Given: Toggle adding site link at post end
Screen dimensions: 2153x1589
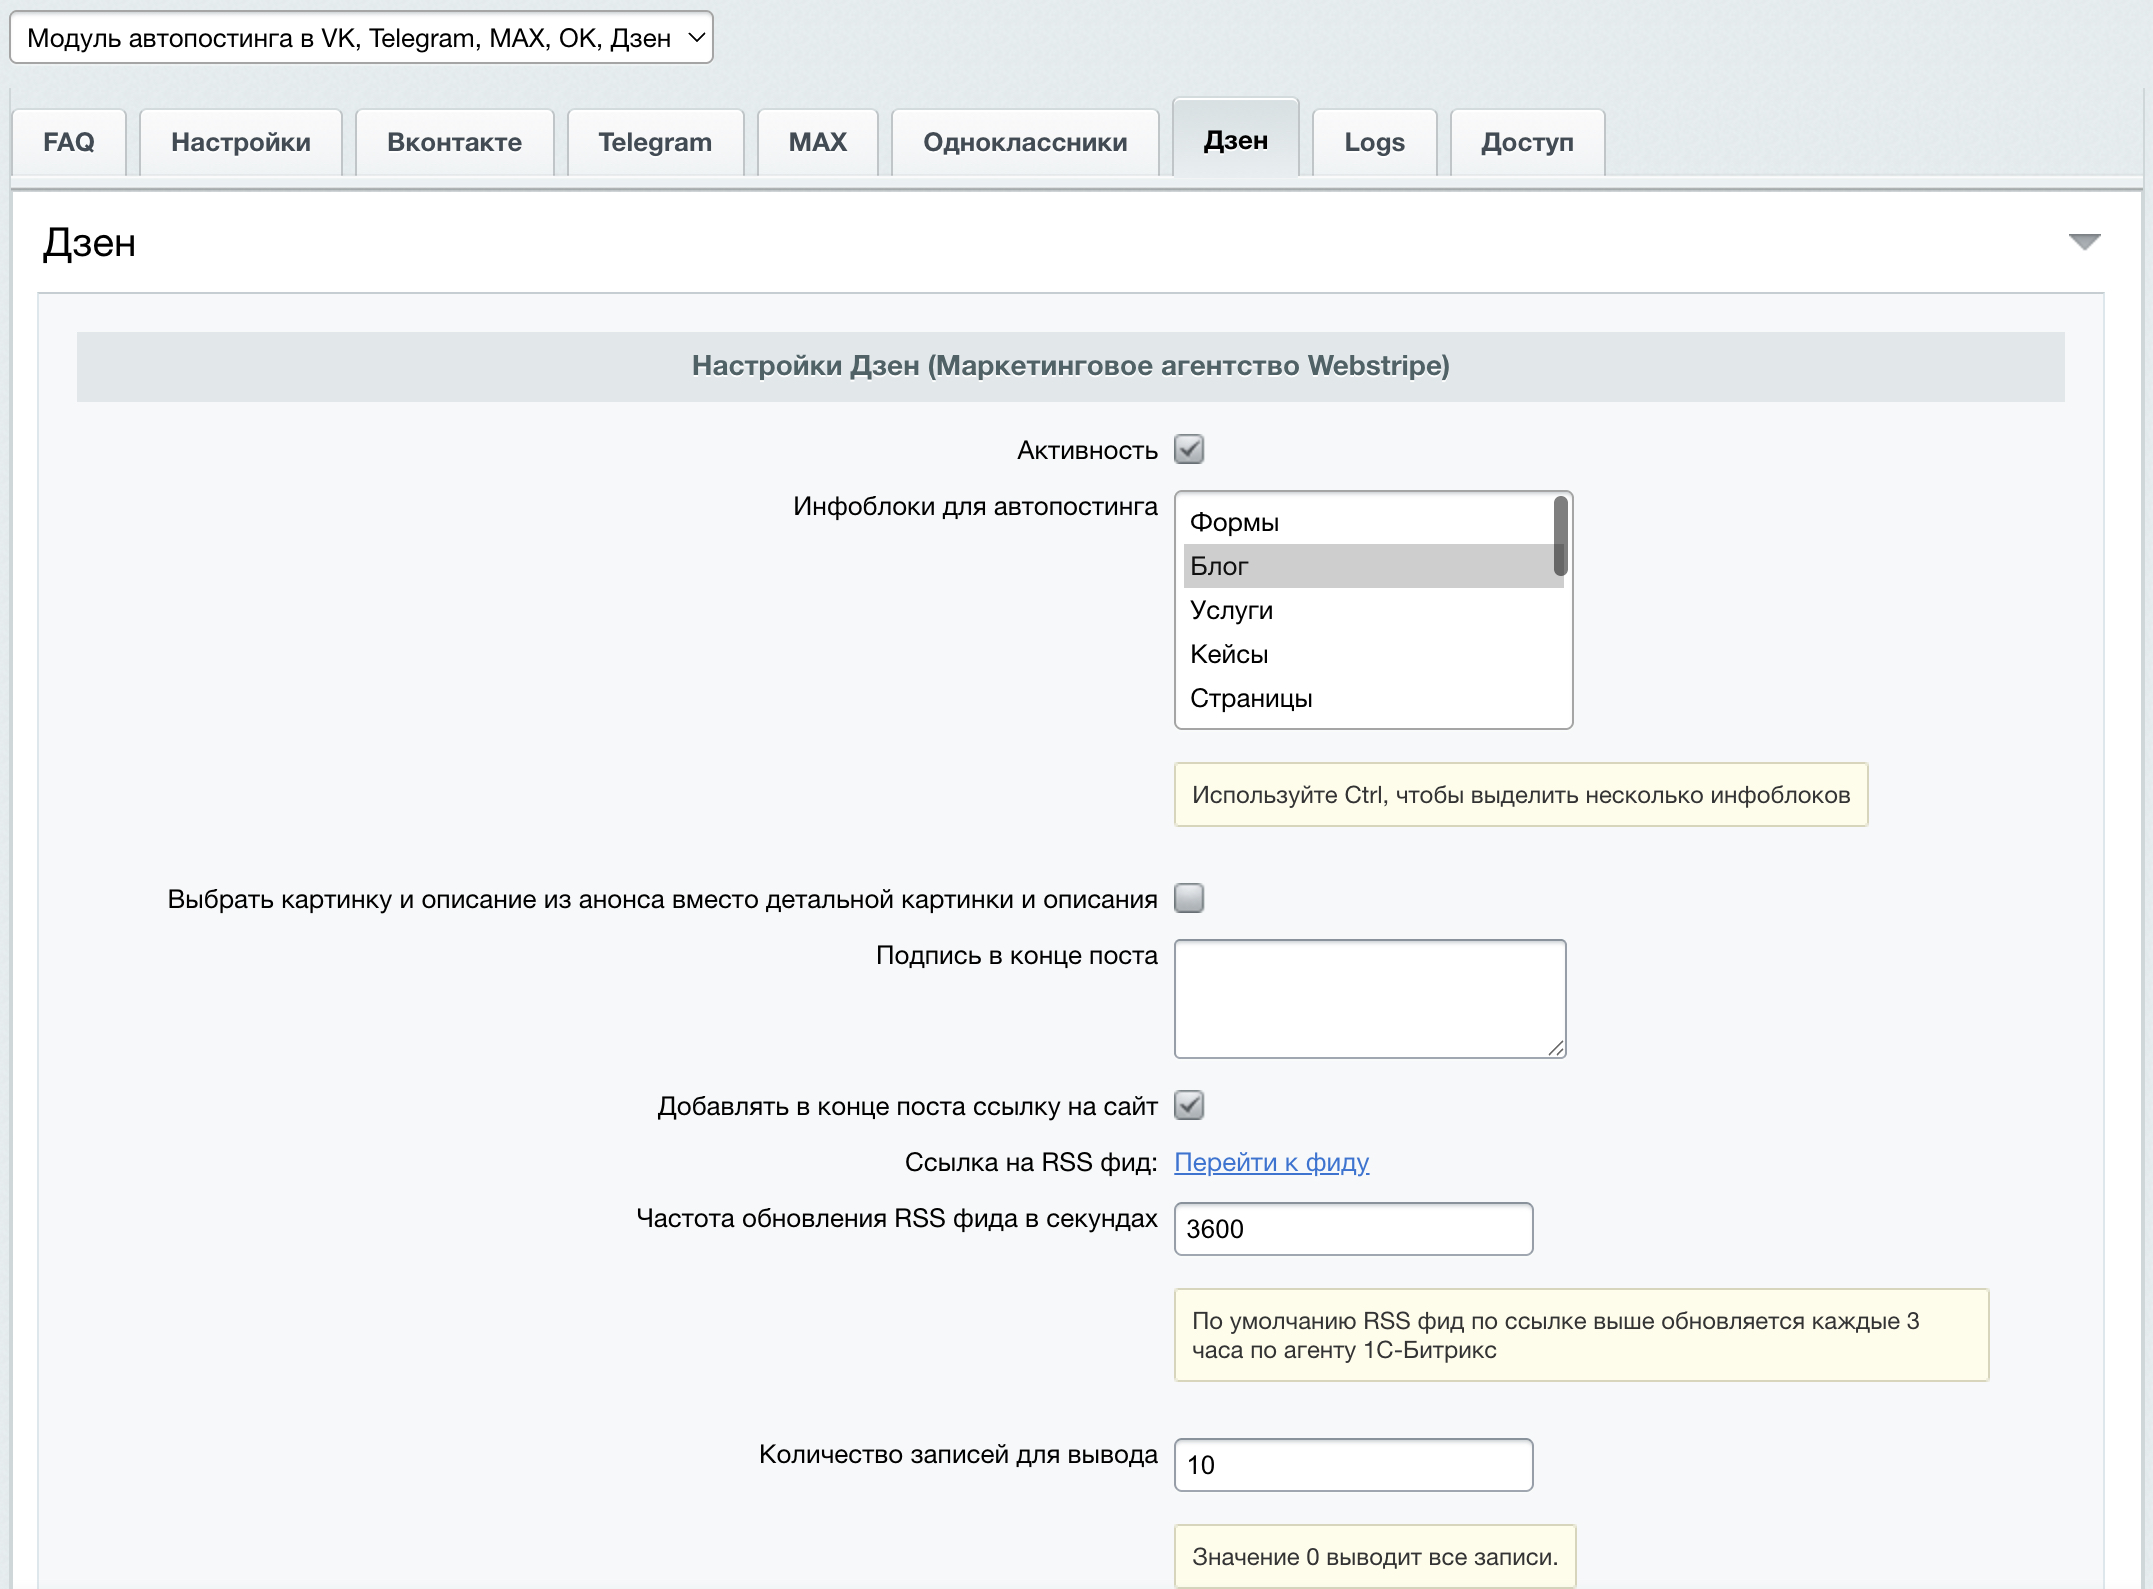Looking at the screenshot, I should (1189, 1106).
